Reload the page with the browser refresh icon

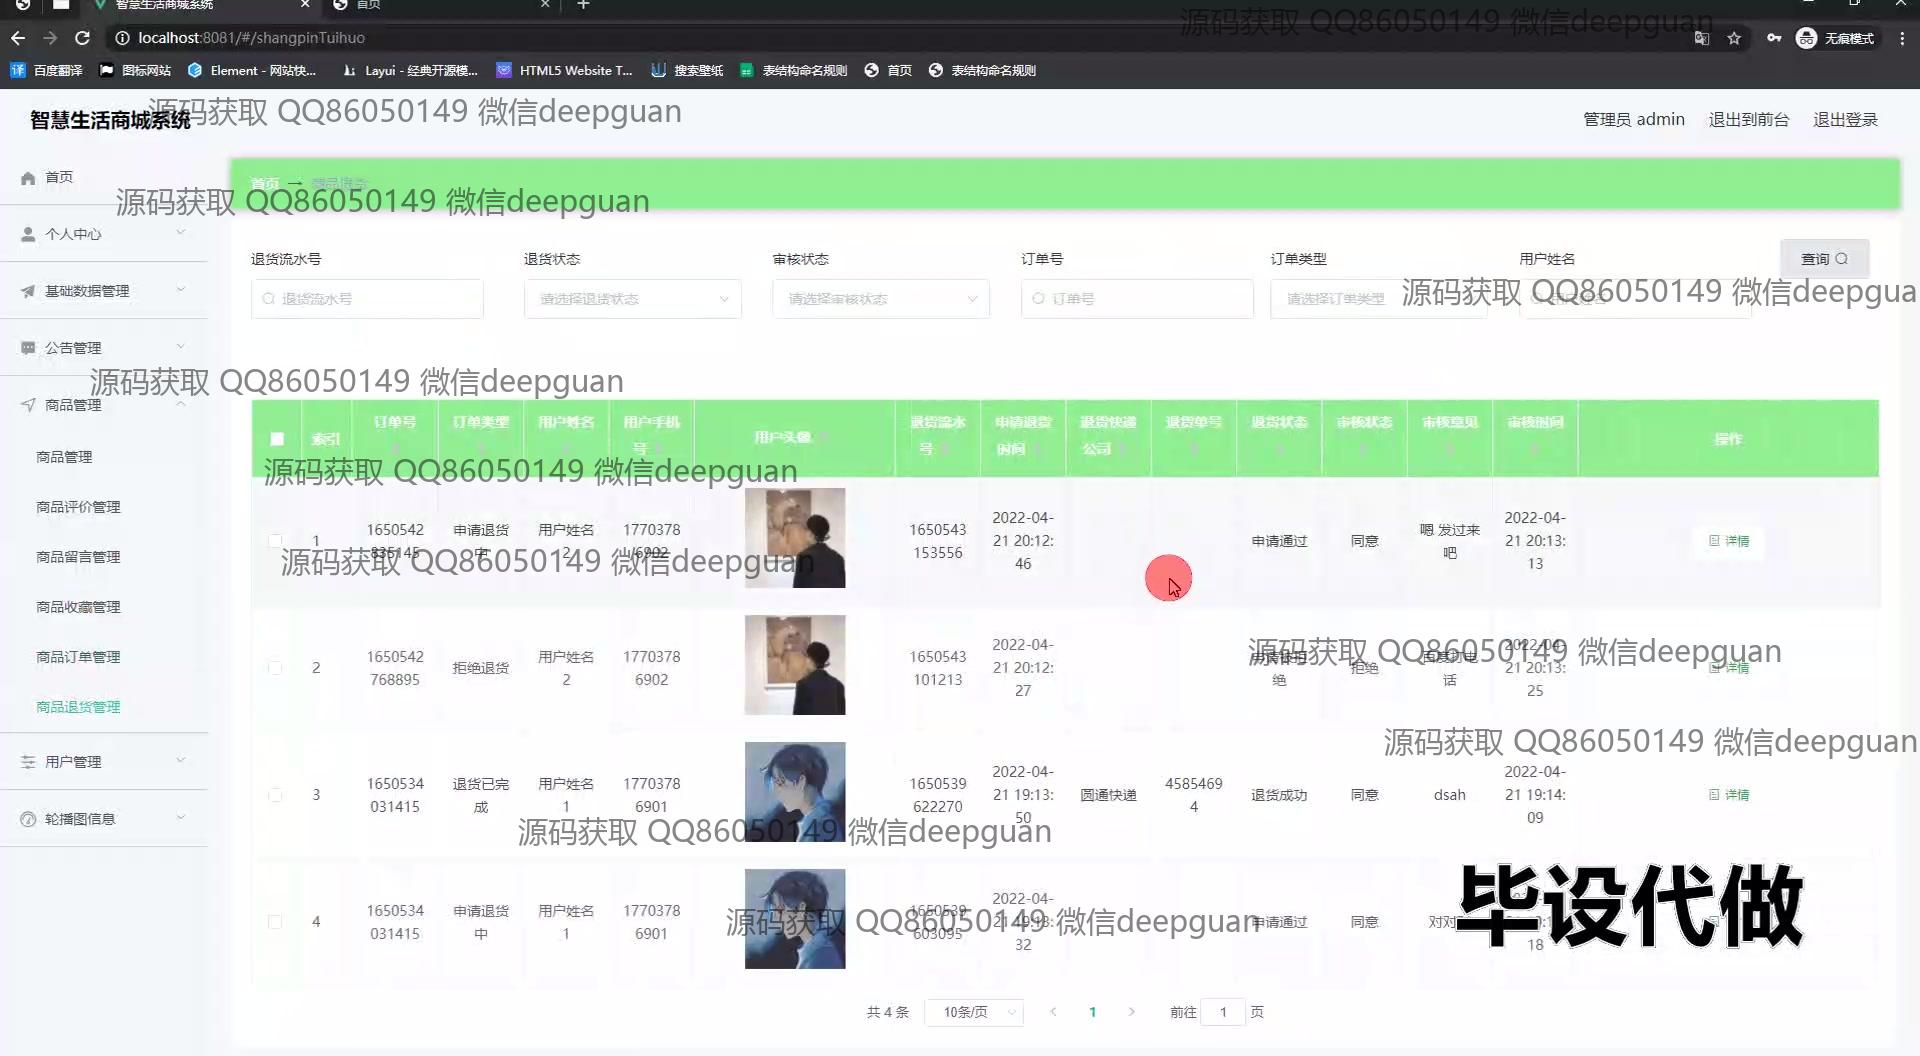(x=82, y=38)
